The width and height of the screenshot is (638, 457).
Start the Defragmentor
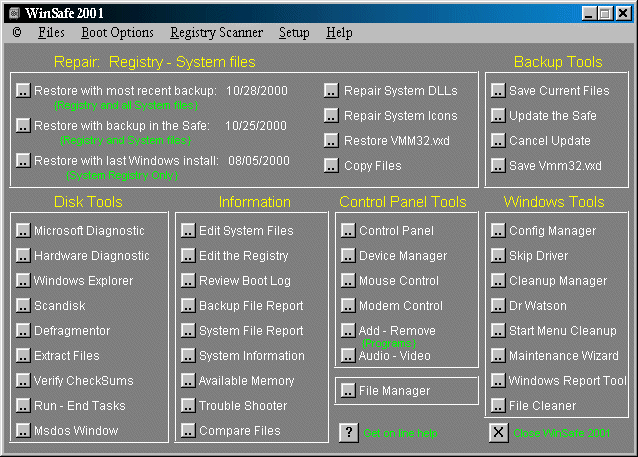(24, 330)
